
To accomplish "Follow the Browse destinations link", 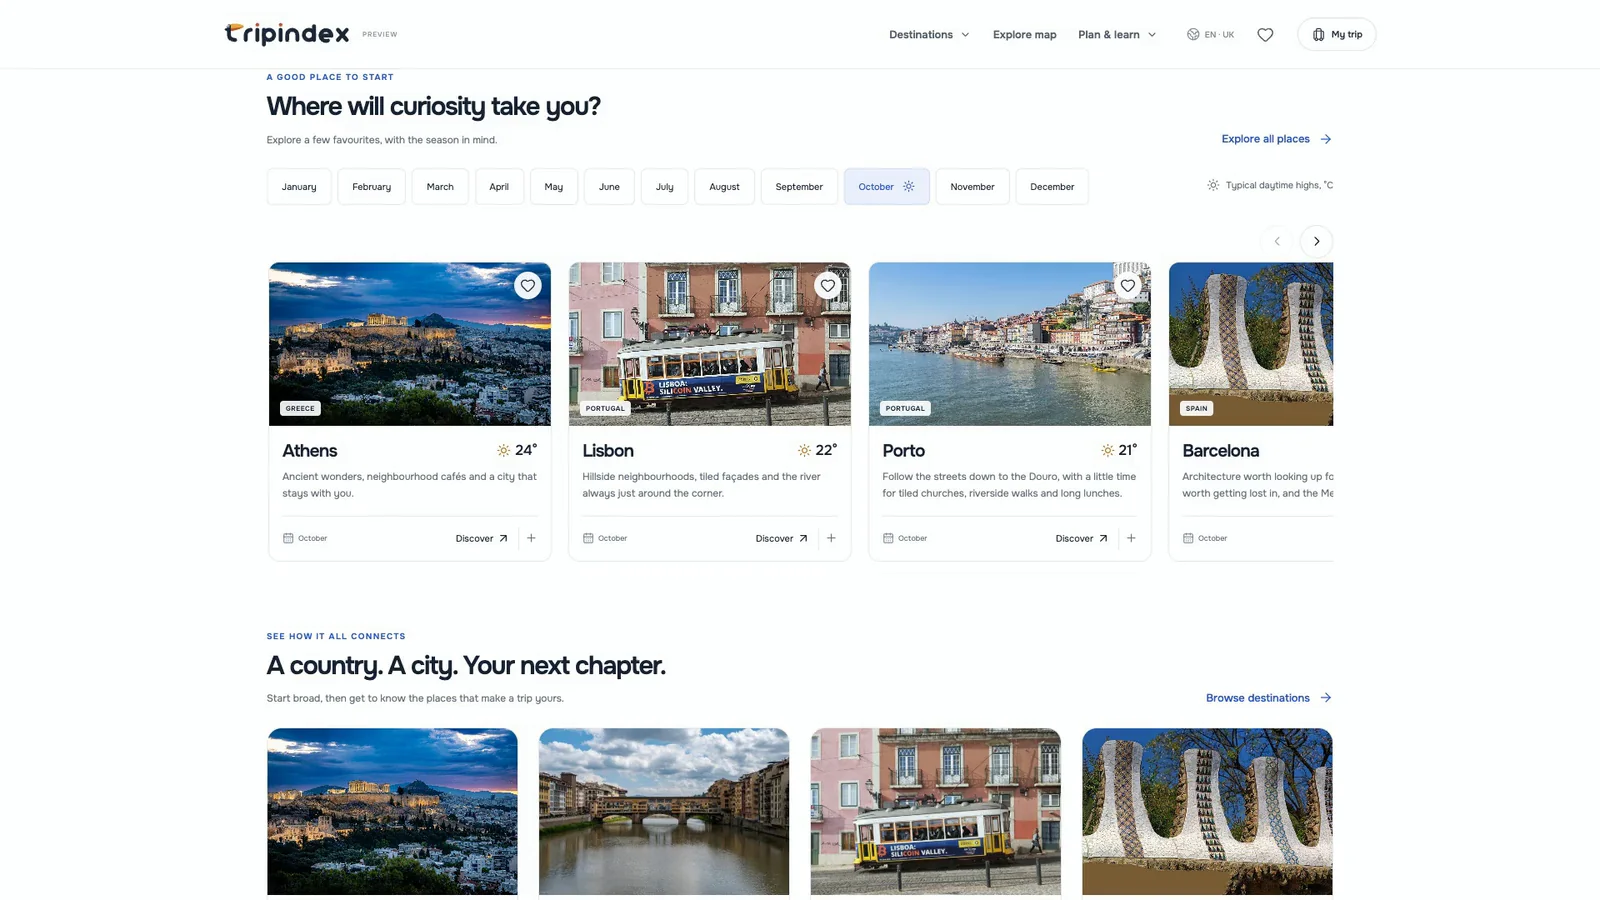I will (x=1268, y=698).
